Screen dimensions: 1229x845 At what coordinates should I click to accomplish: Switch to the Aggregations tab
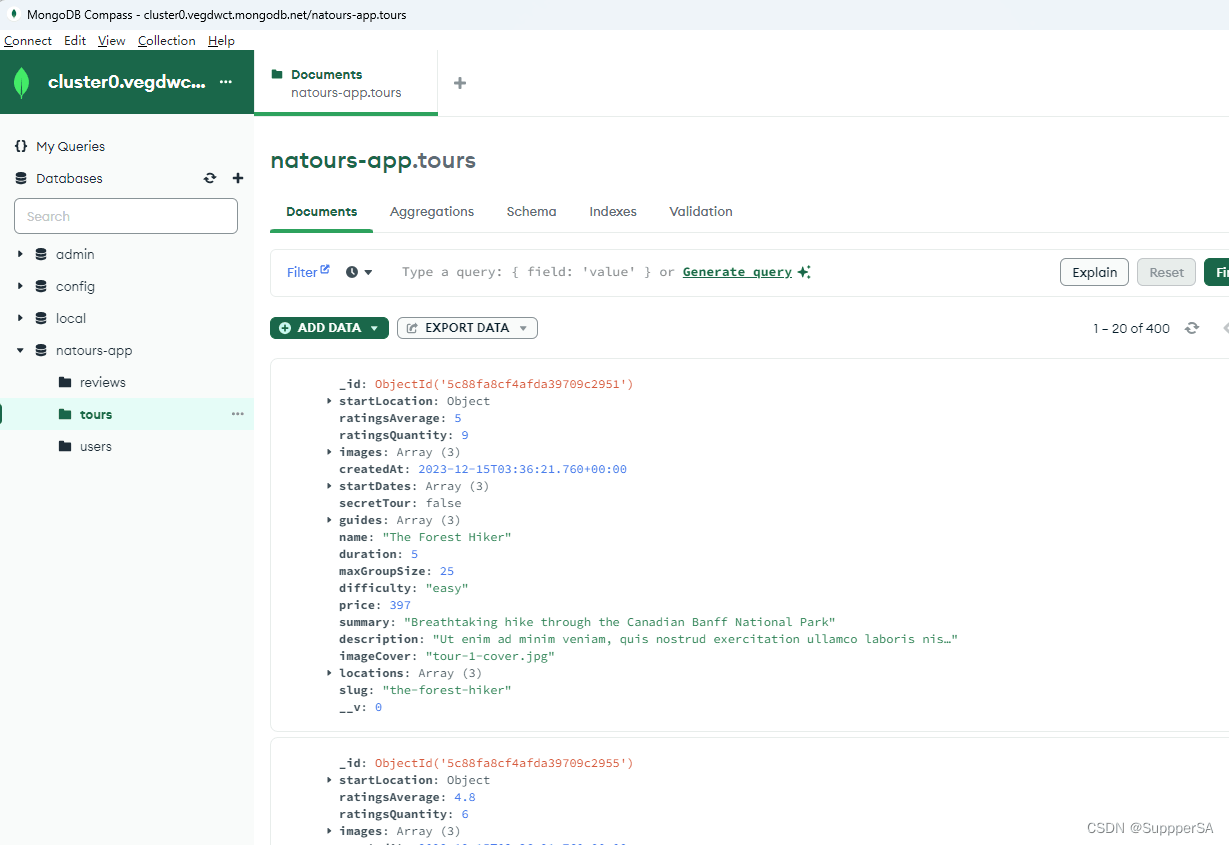(432, 212)
